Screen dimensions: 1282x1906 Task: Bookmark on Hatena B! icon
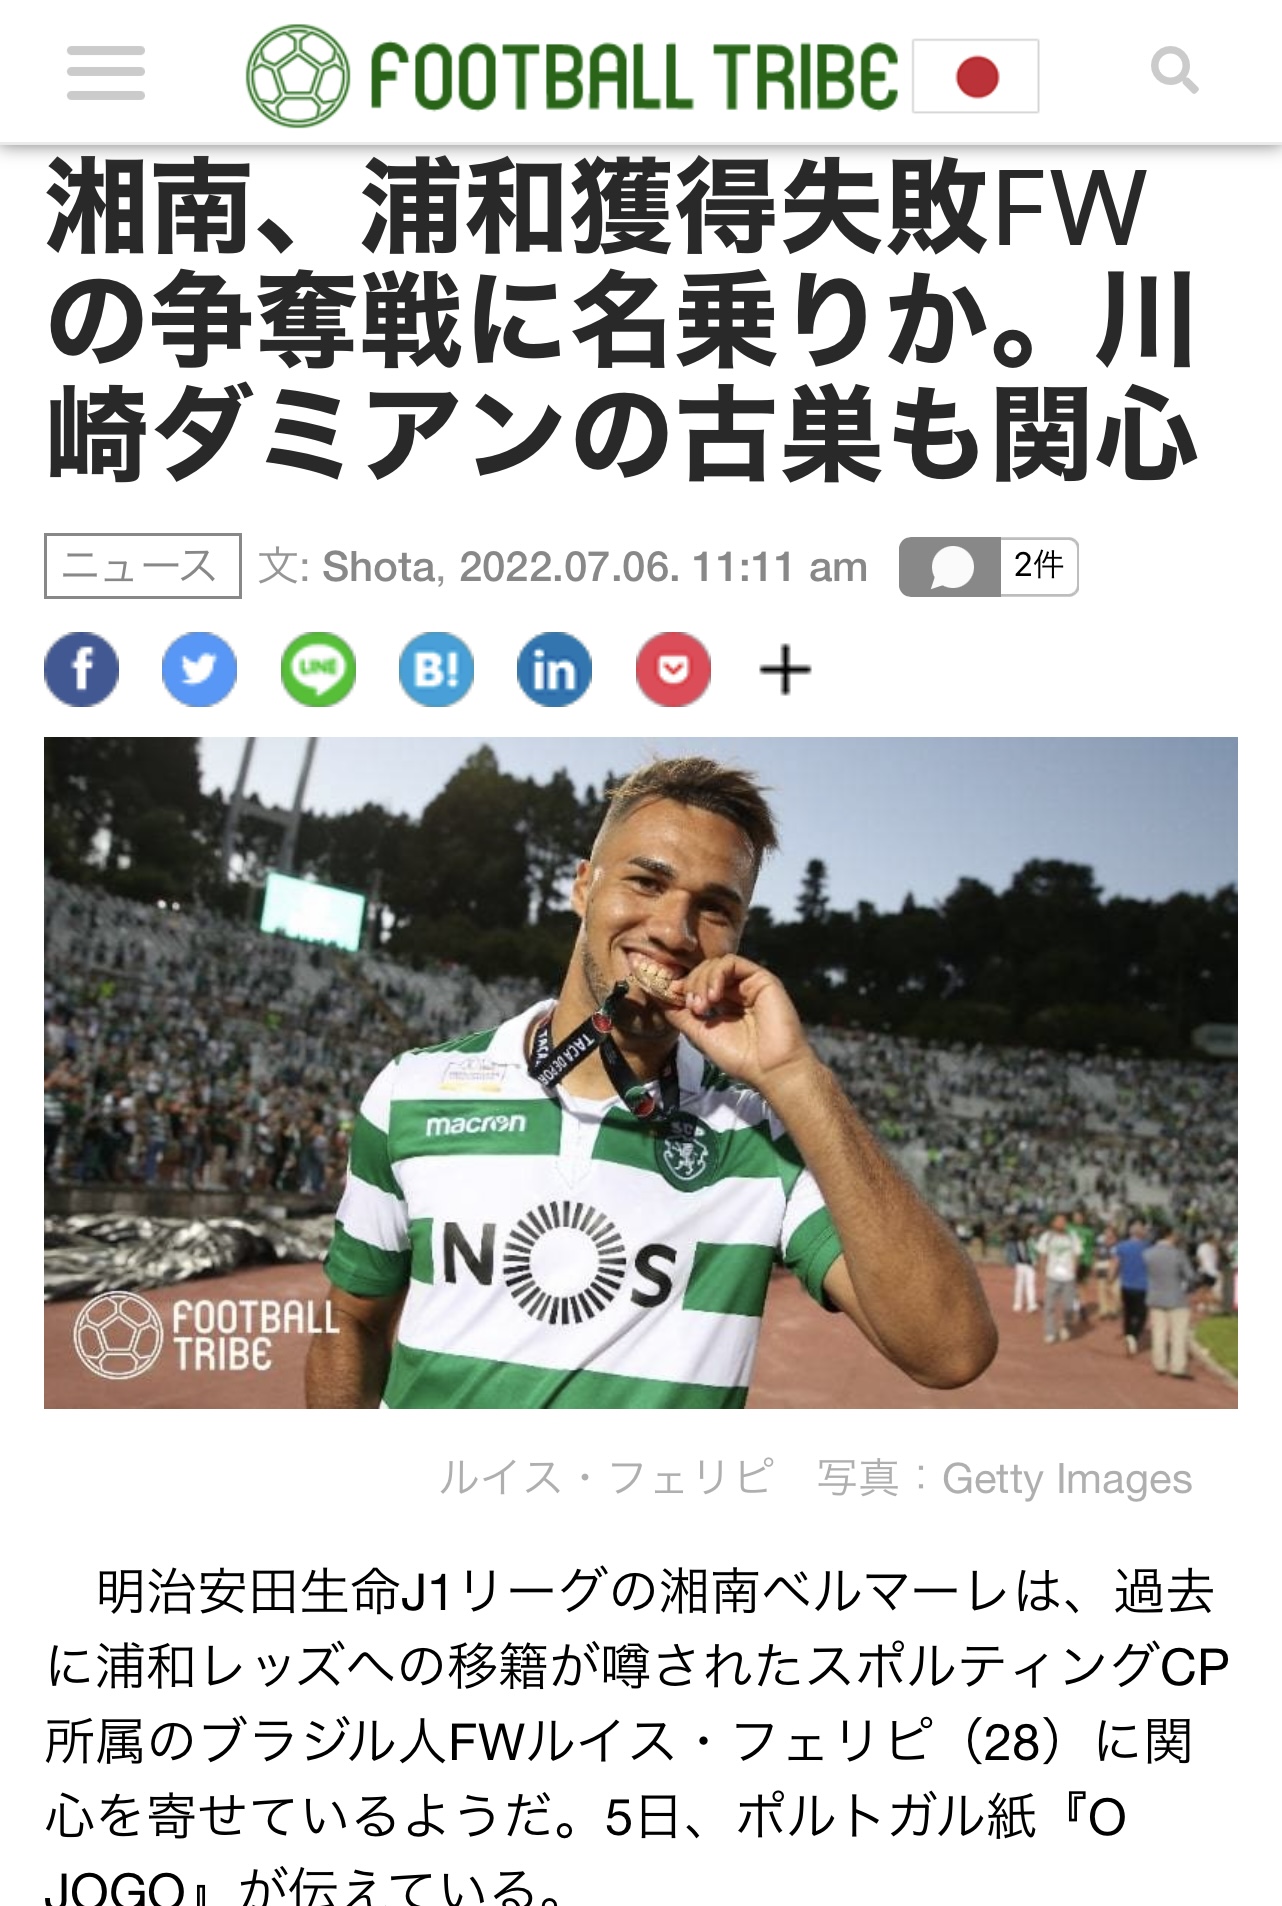[x=436, y=669]
